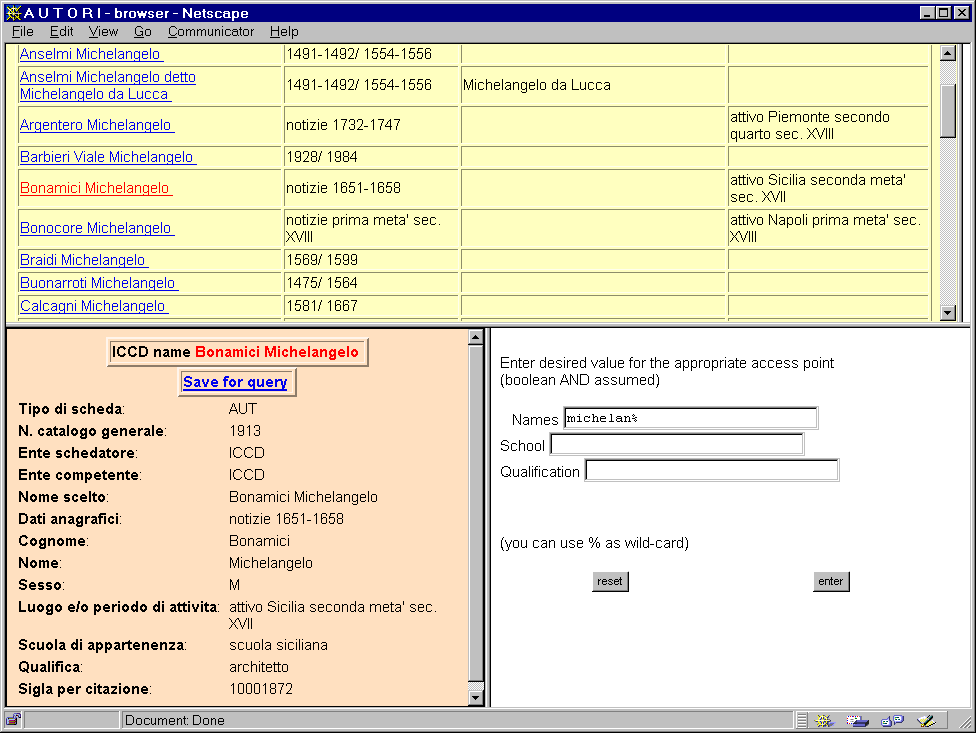
Task: Click the 'ICCD name Bonamici Michelangelo' heading
Action: tap(237, 352)
